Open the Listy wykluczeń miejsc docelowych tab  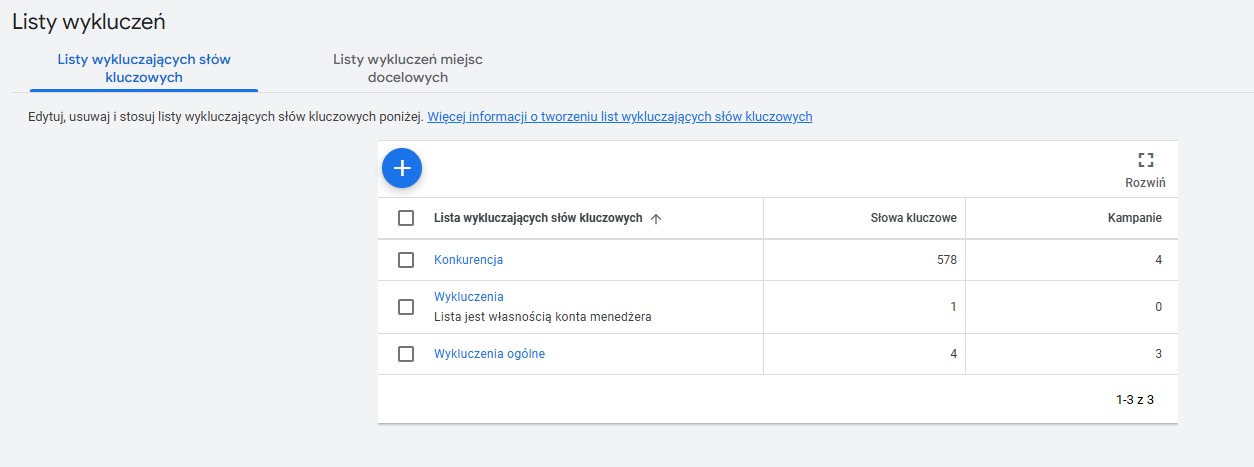(x=407, y=68)
